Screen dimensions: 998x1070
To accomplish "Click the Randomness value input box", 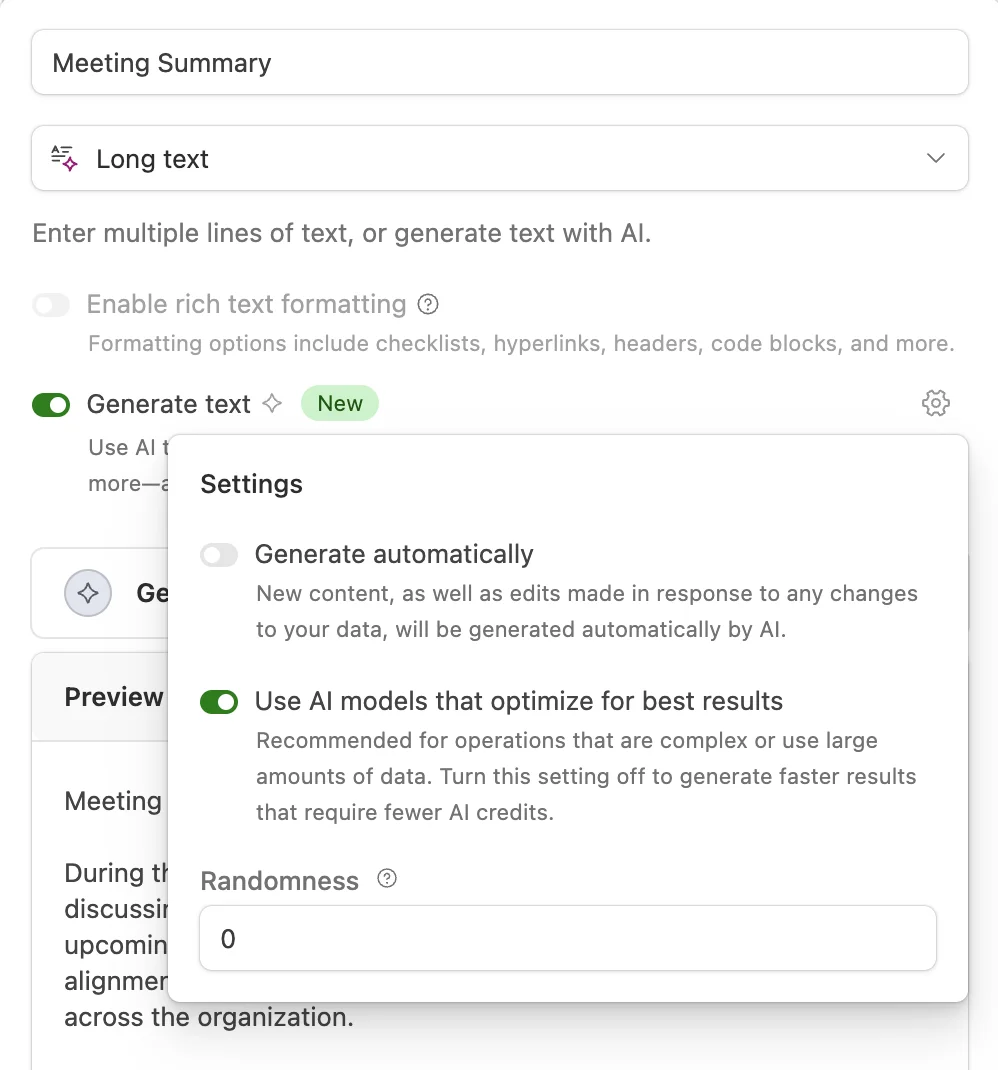I will (567, 939).
